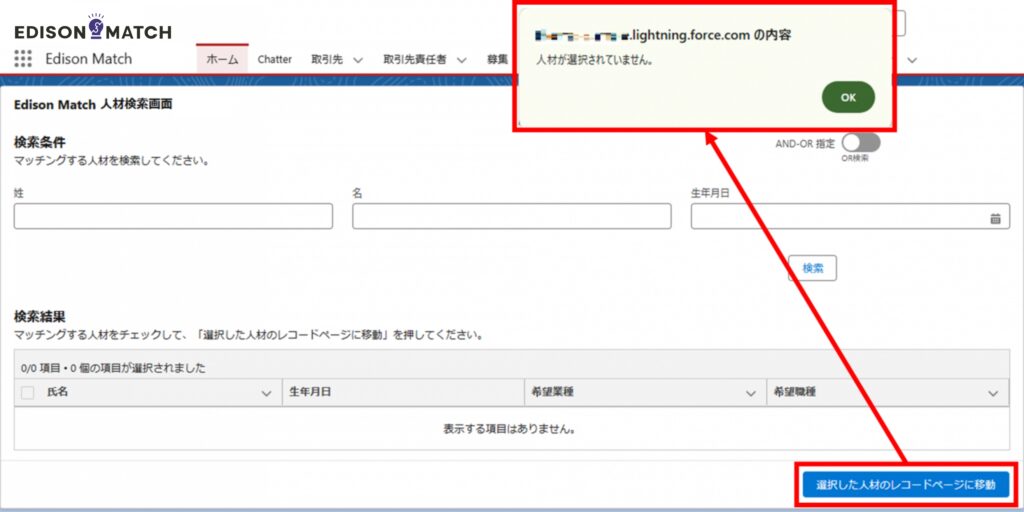Toggle the AND-OR 指定 switch

coord(860,143)
